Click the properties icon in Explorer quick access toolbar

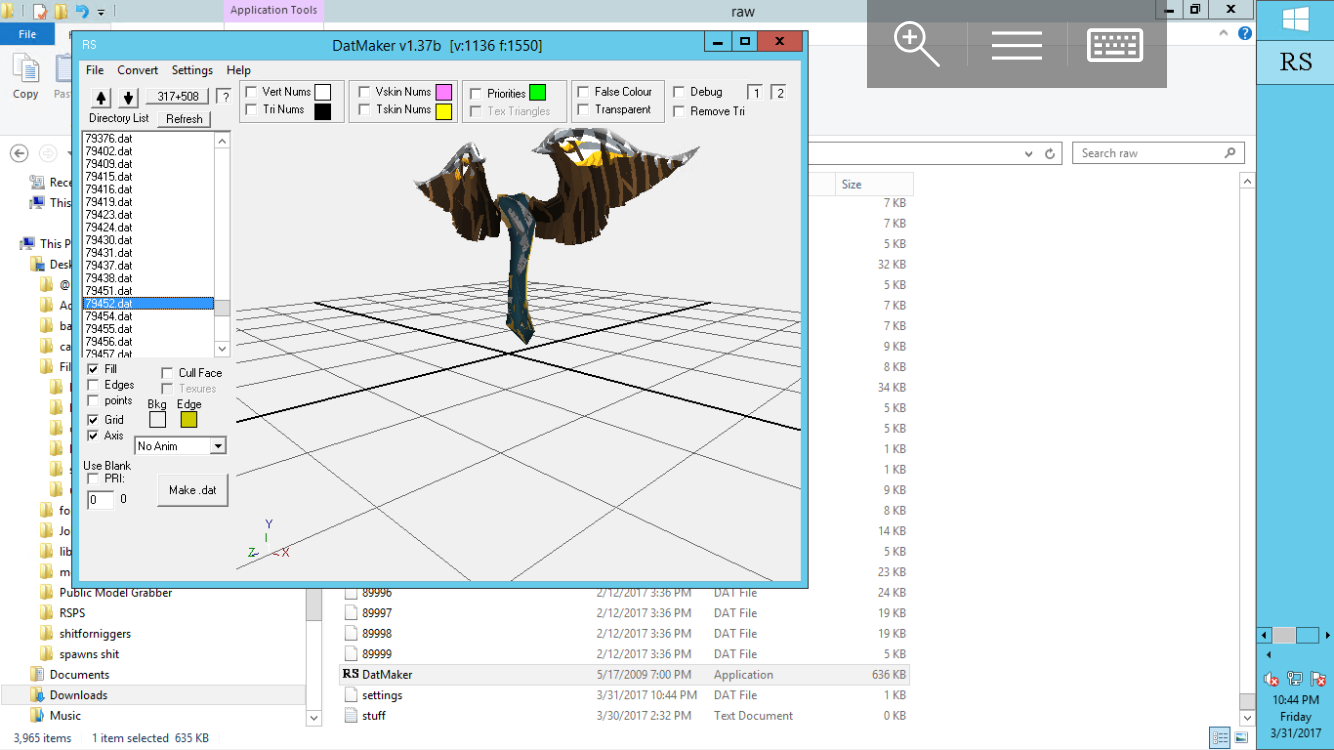click(40, 12)
